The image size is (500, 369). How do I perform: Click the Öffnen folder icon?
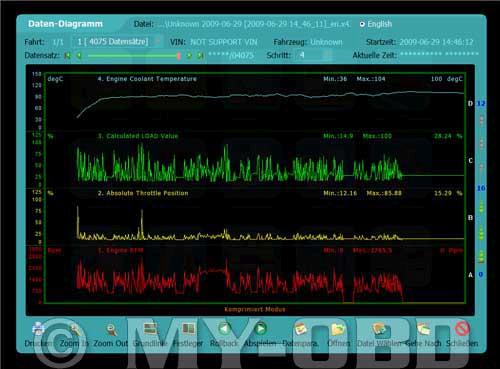pos(338,329)
